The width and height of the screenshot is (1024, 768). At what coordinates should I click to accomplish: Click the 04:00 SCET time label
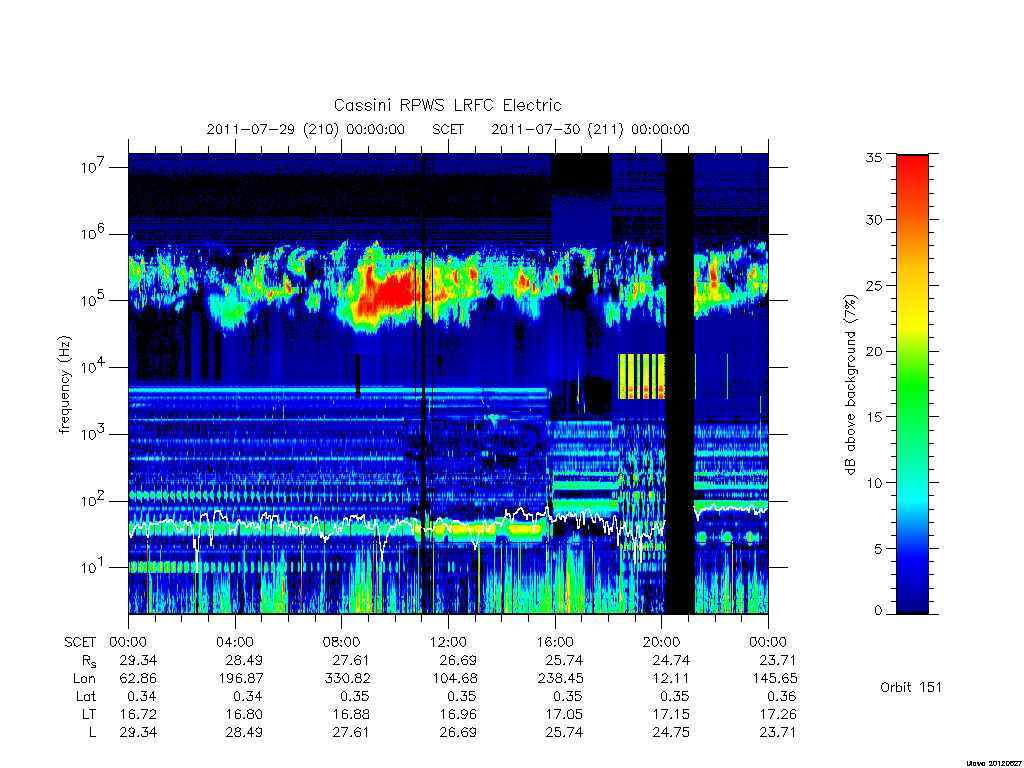(x=234, y=642)
